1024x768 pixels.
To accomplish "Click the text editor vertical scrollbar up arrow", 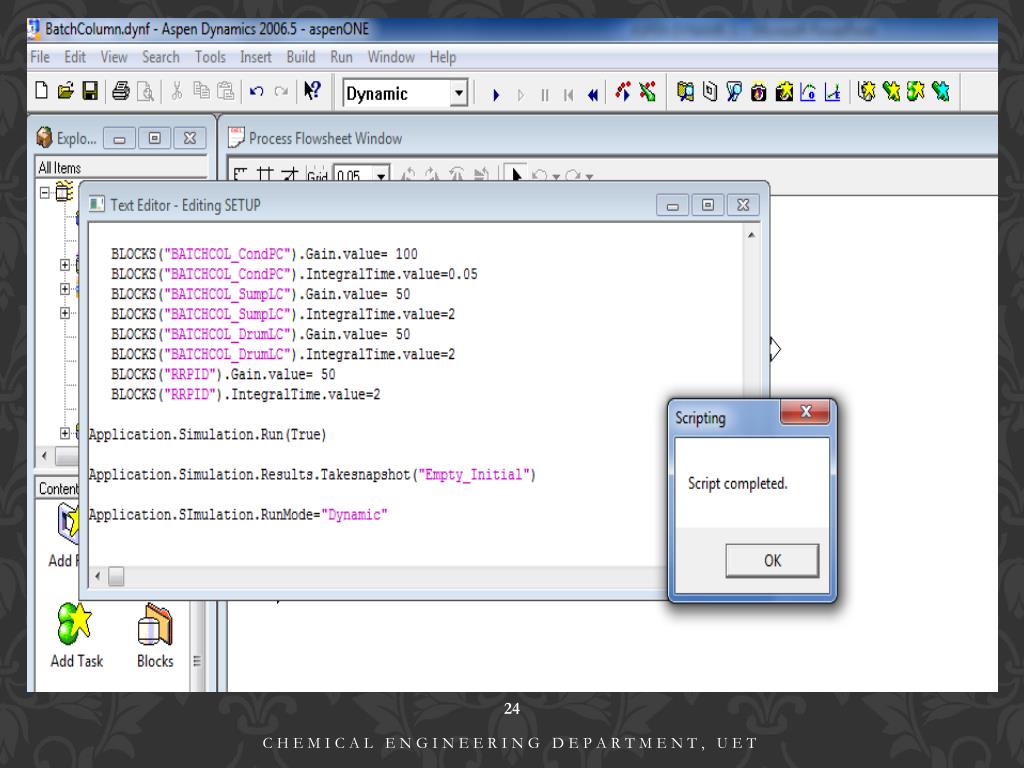I will coord(752,235).
